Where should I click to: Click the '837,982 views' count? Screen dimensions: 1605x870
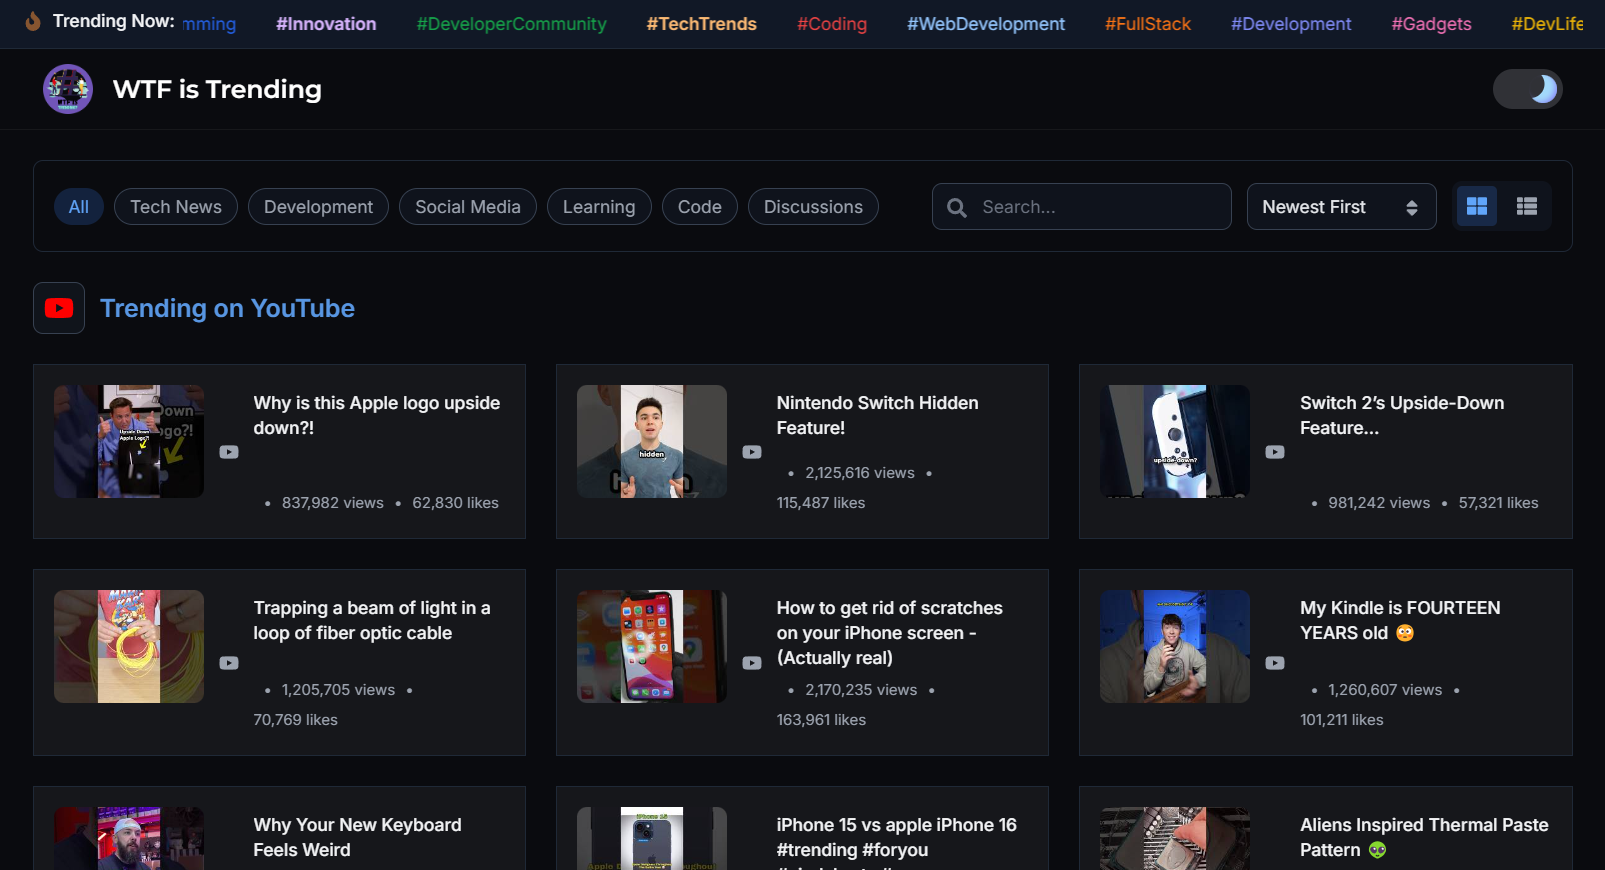333,503
